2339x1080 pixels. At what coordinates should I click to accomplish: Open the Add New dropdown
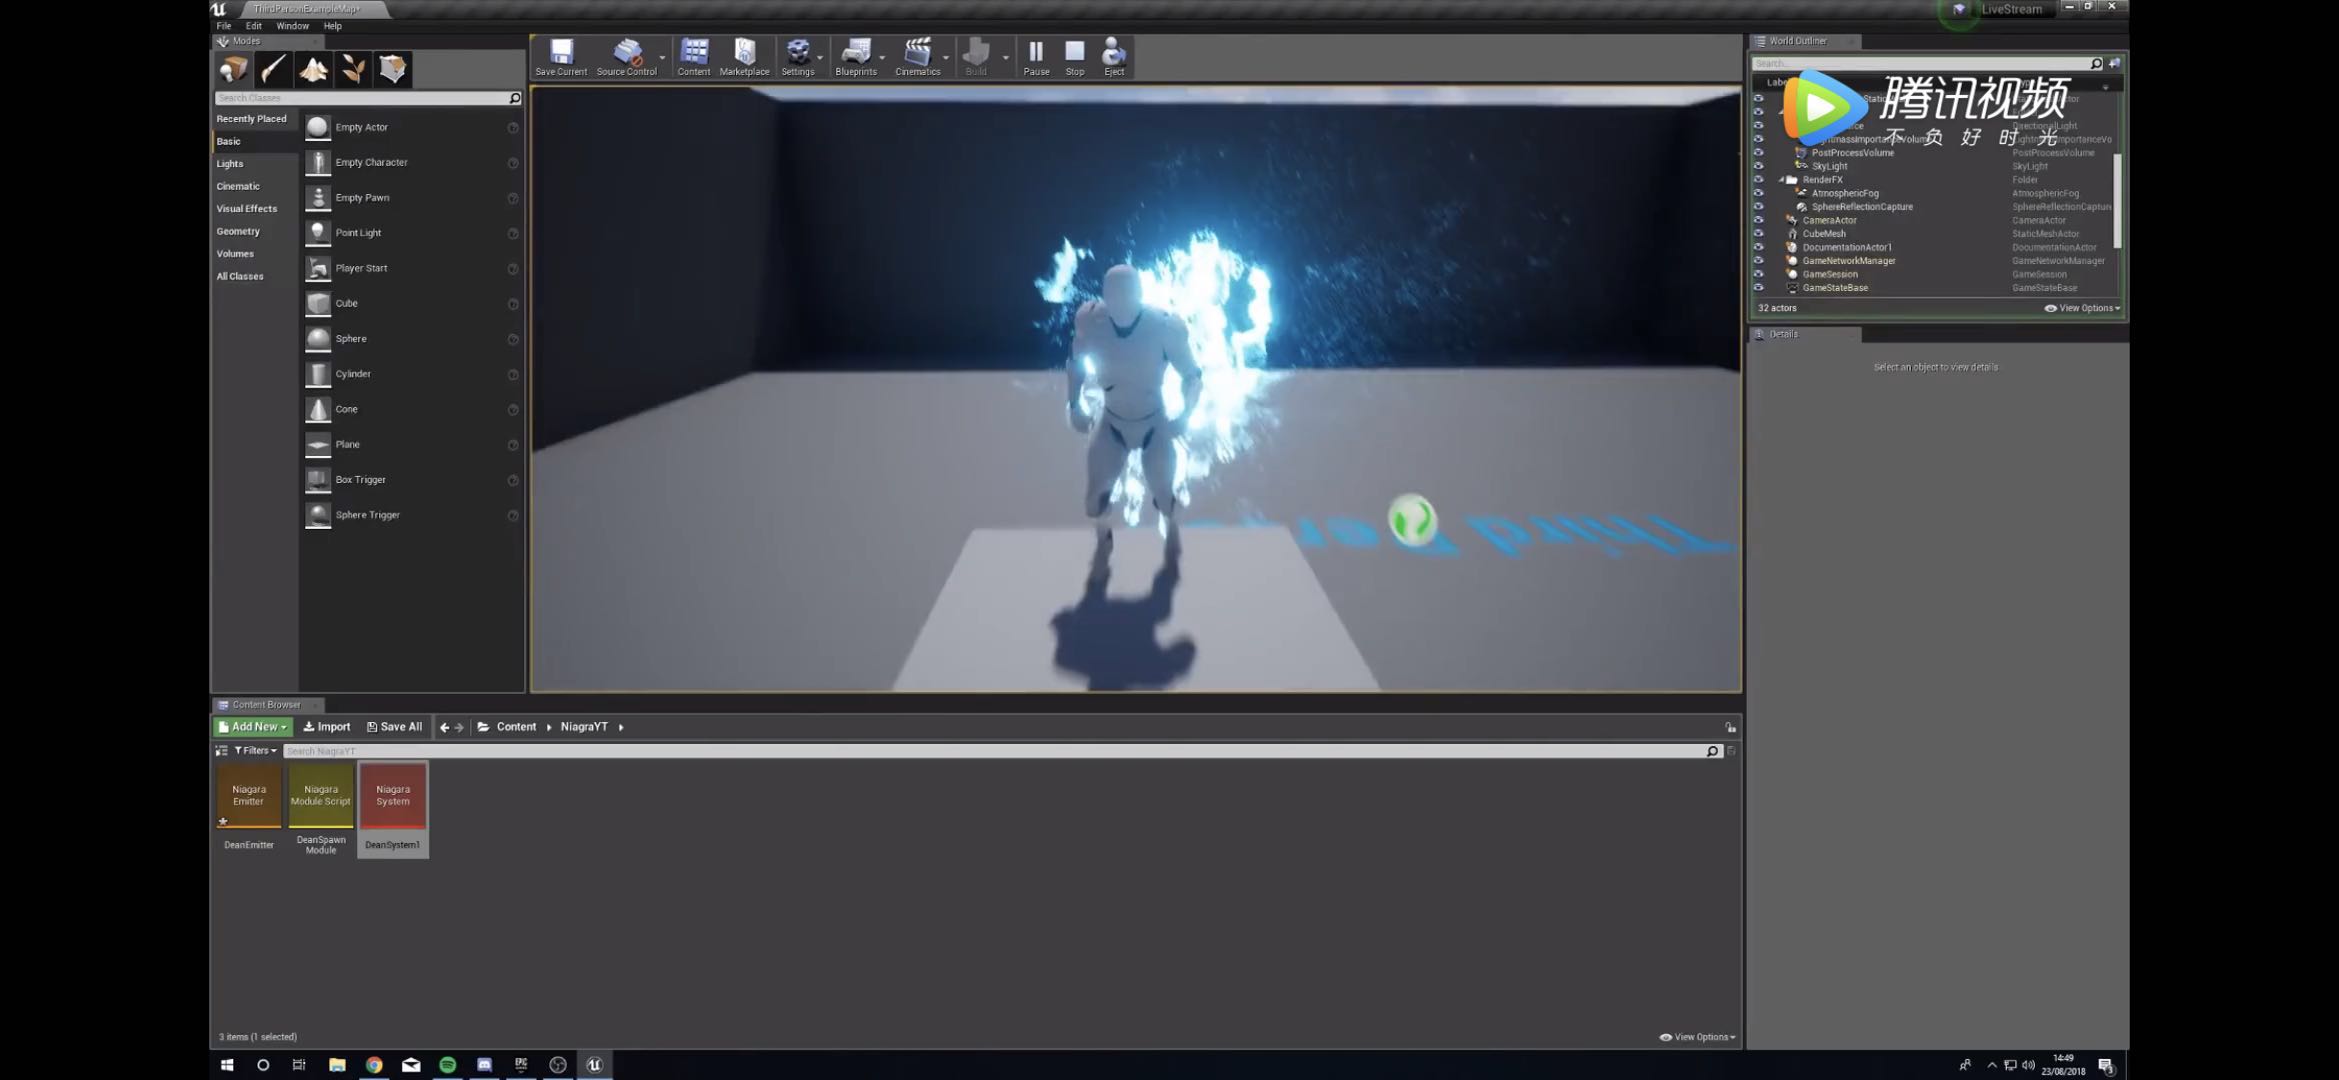[251, 726]
